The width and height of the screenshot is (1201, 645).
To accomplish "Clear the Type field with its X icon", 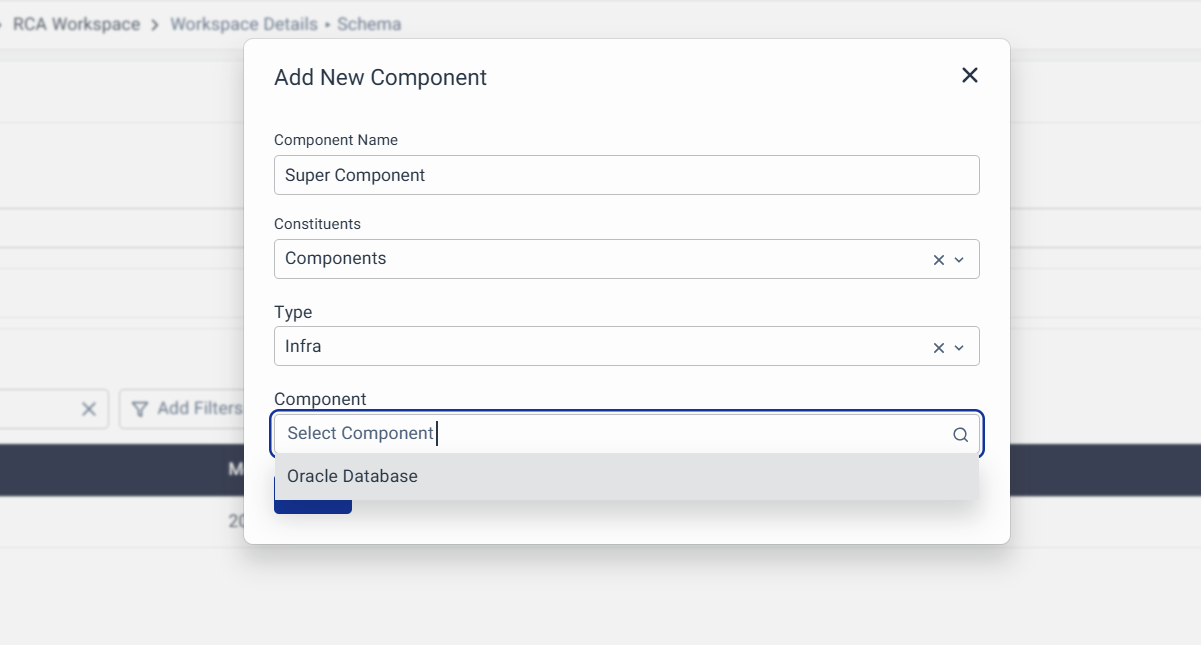I will coord(938,348).
